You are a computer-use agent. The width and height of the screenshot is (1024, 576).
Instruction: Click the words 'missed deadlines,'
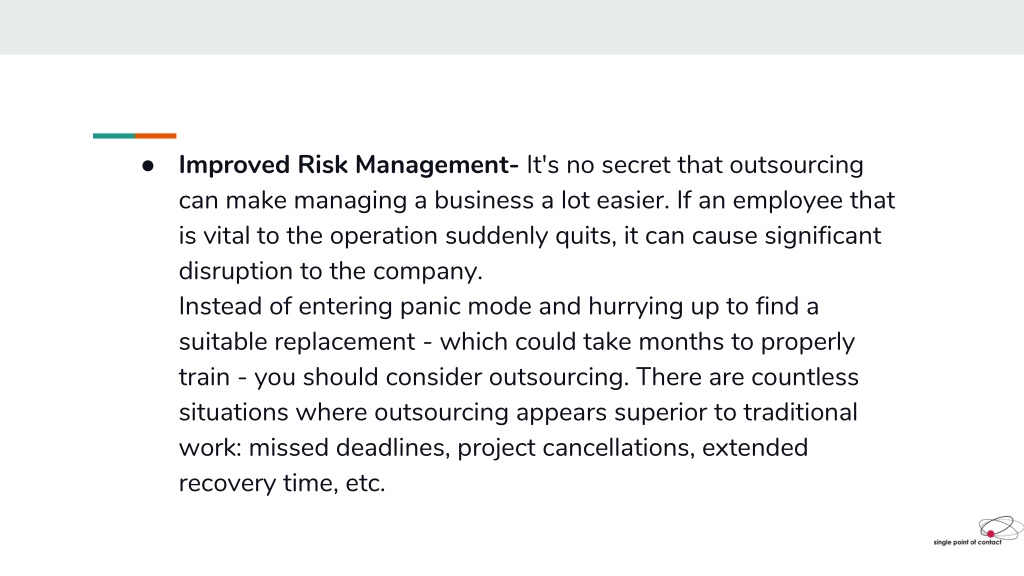coord(349,448)
